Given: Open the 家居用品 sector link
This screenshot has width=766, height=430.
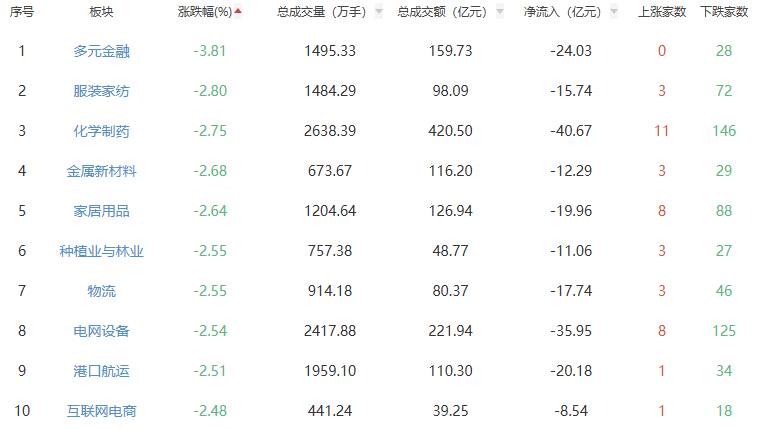Looking at the screenshot, I should tap(101, 211).
